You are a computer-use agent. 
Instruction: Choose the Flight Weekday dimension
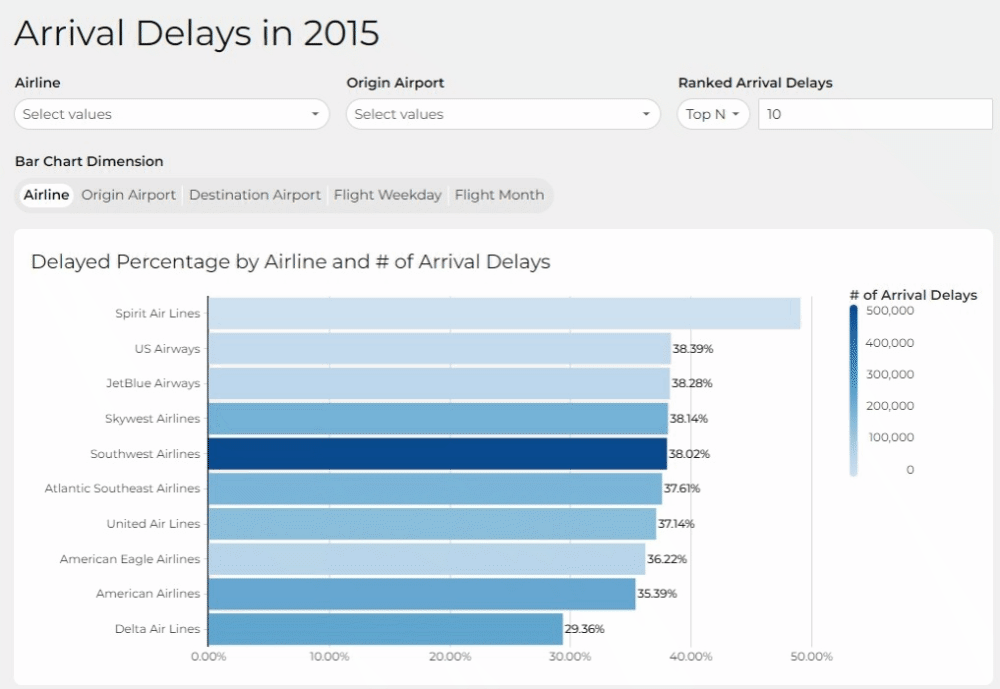387,195
